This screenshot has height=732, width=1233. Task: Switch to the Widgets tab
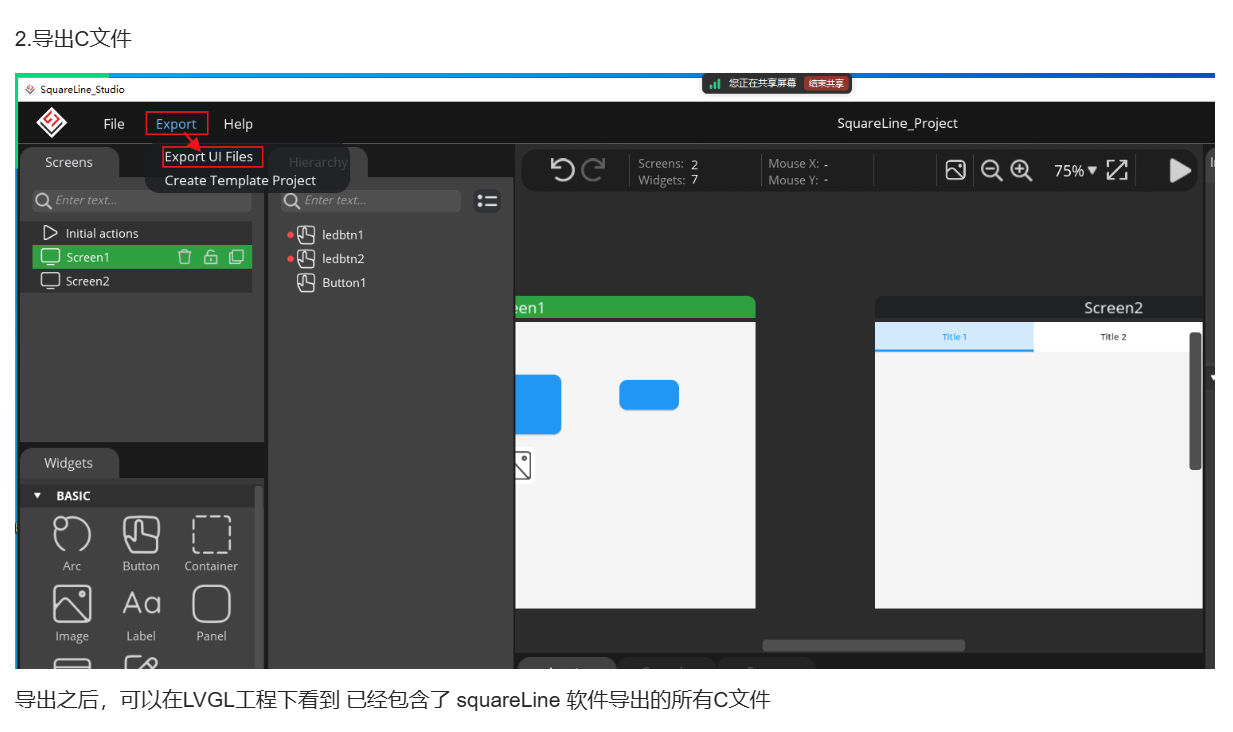click(x=69, y=463)
